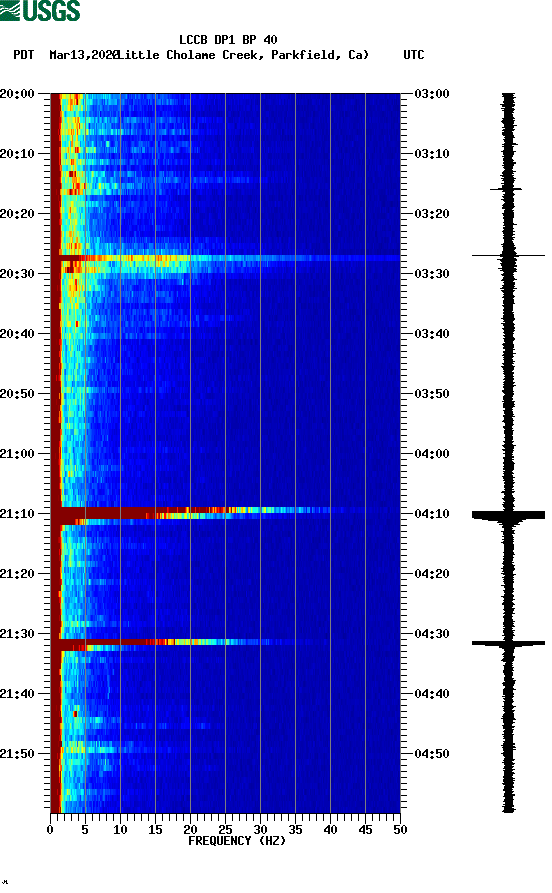The image size is (552, 893).
Task: Click the USGS logo
Action: click(40, 10)
